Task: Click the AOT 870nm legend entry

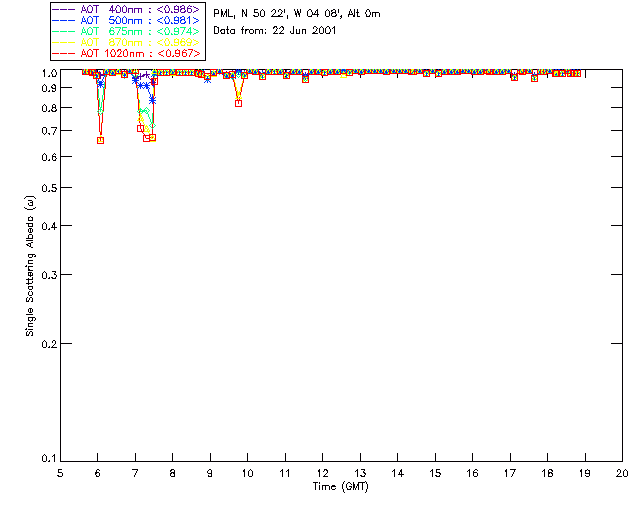Action: click(x=126, y=42)
